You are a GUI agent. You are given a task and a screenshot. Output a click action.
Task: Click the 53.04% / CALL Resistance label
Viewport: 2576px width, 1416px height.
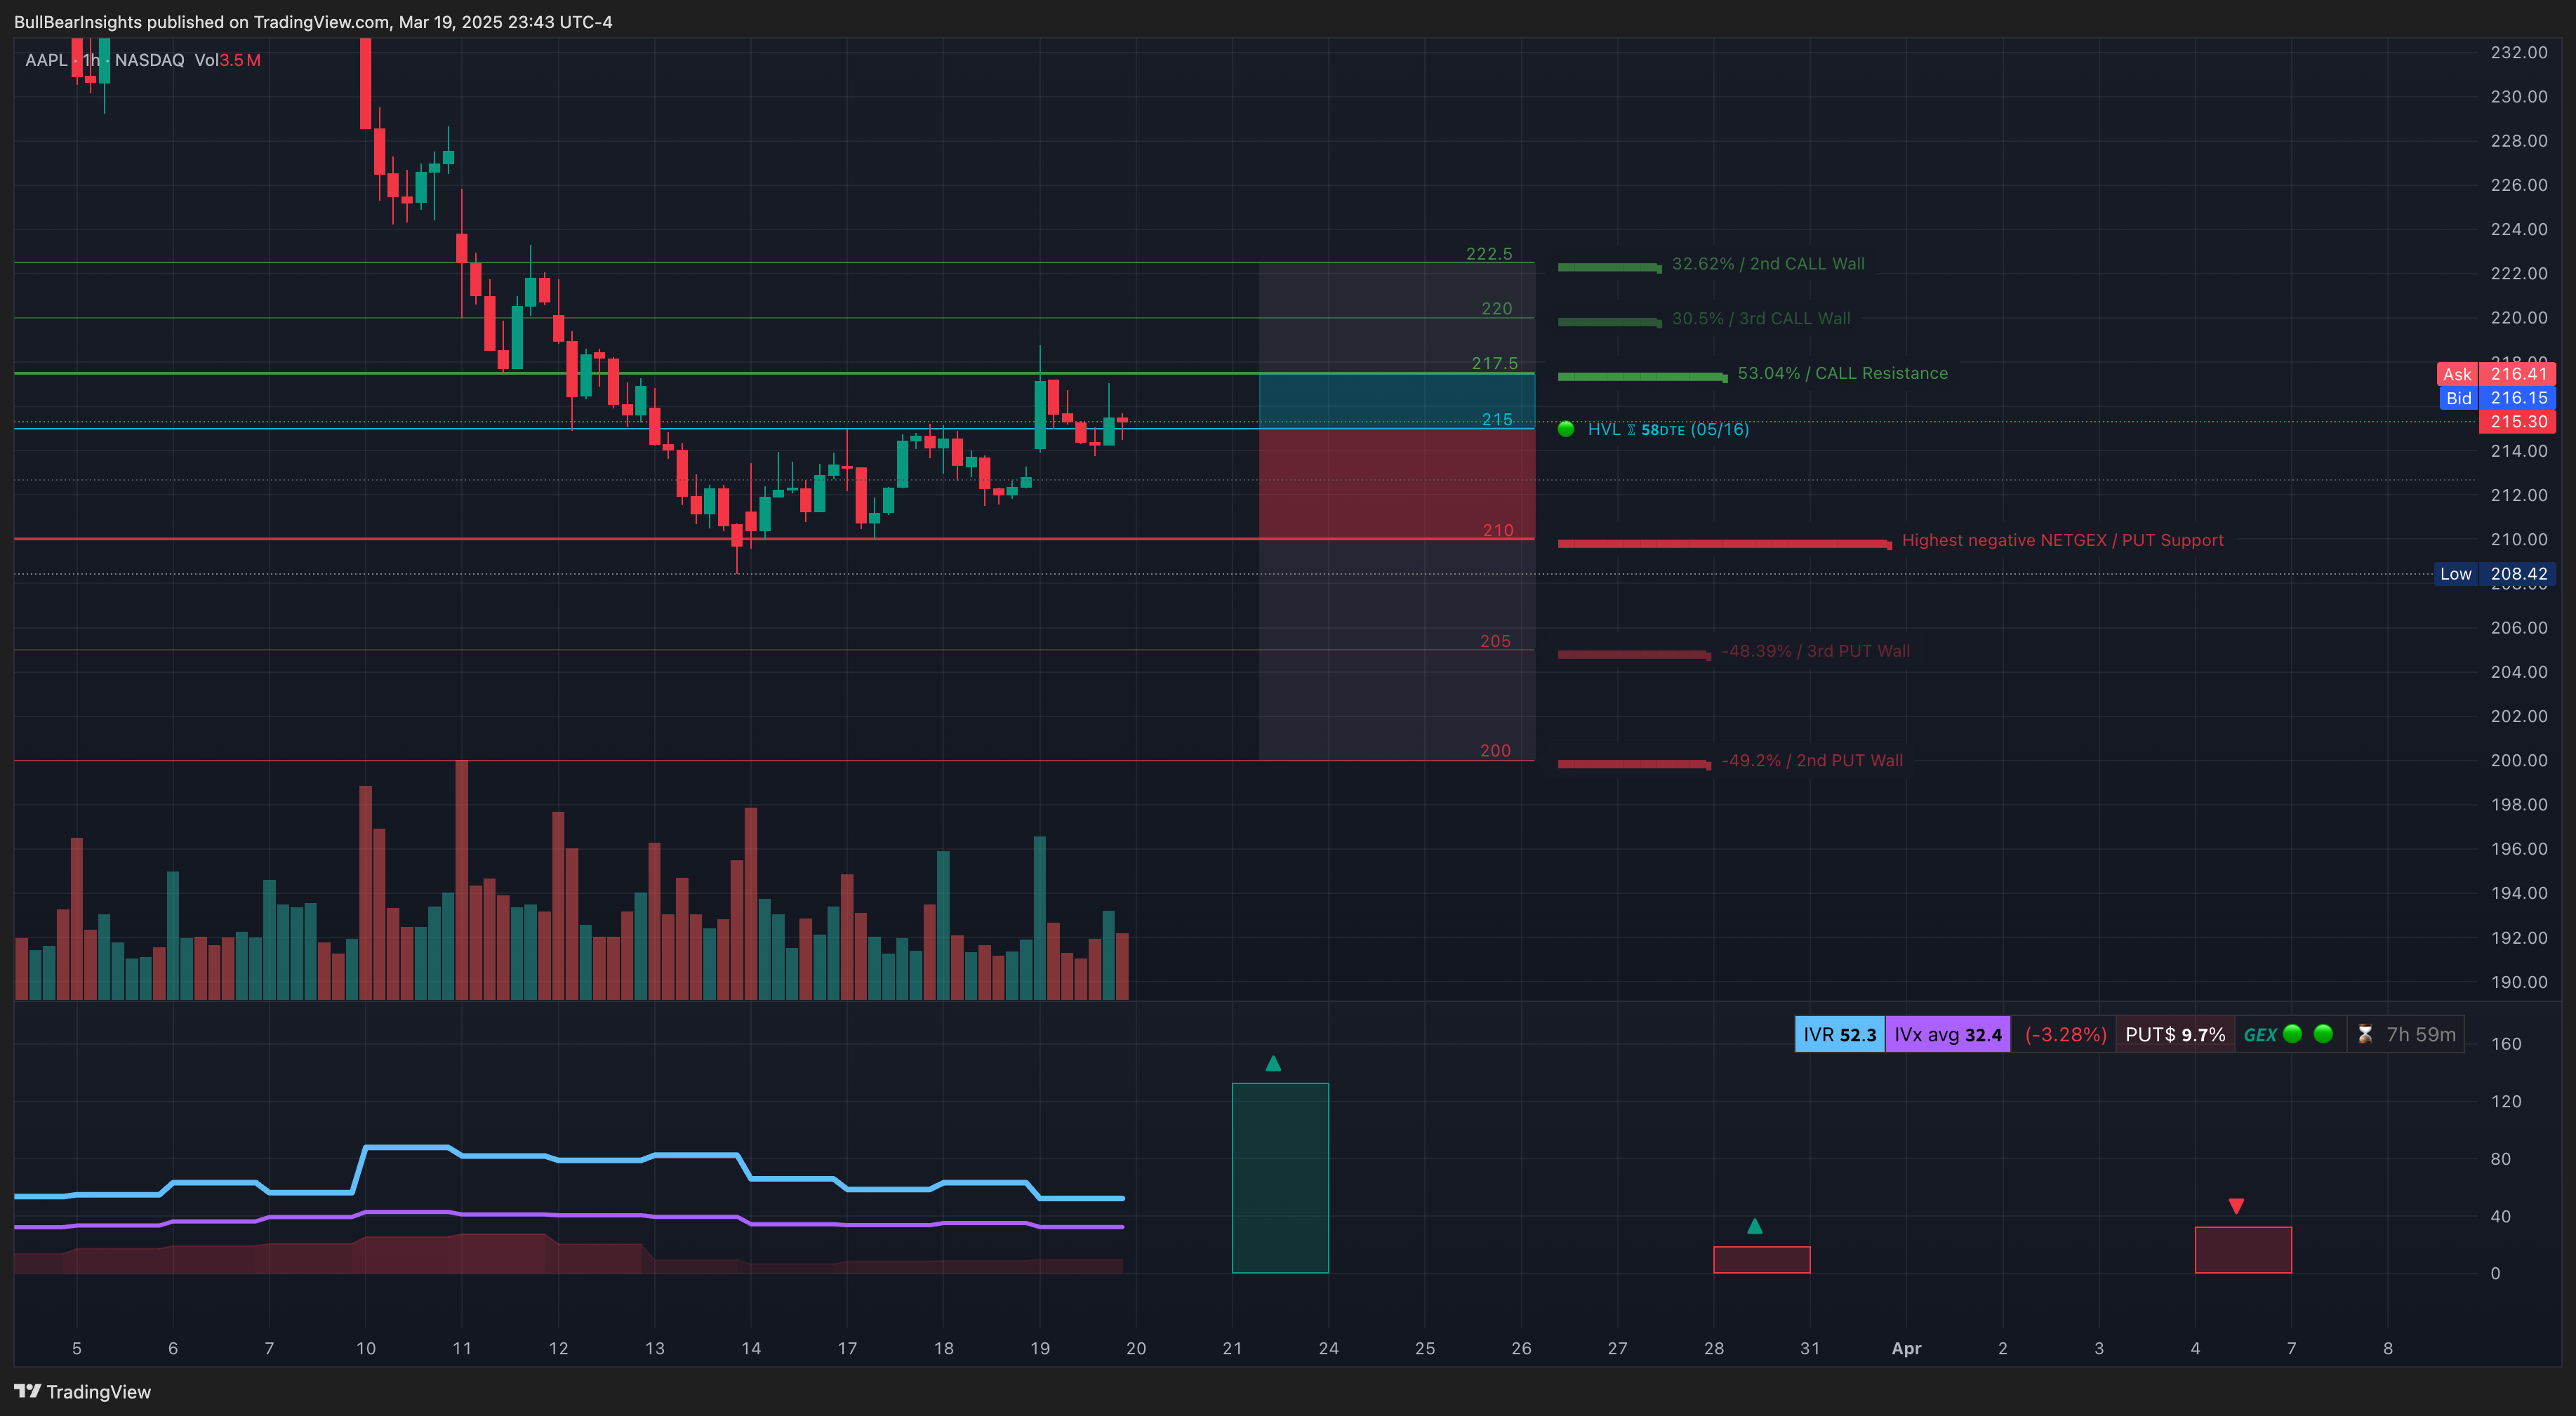[1843, 373]
